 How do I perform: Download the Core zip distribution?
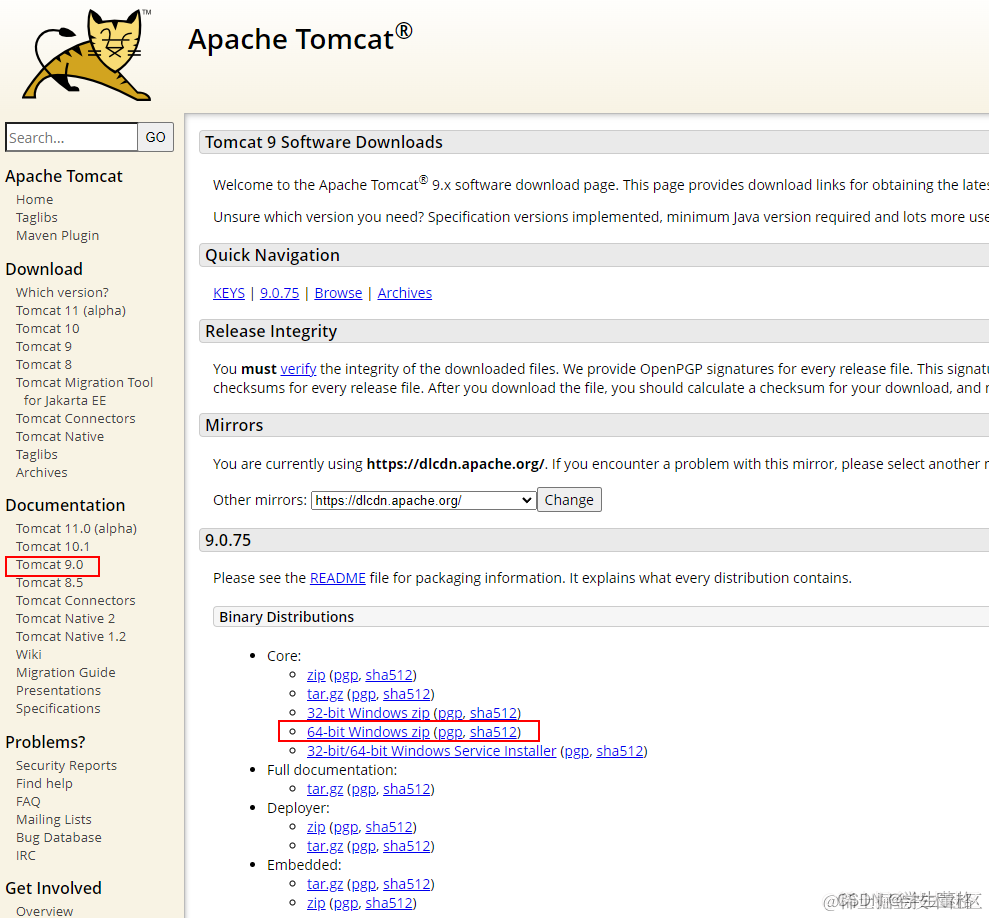click(x=316, y=675)
